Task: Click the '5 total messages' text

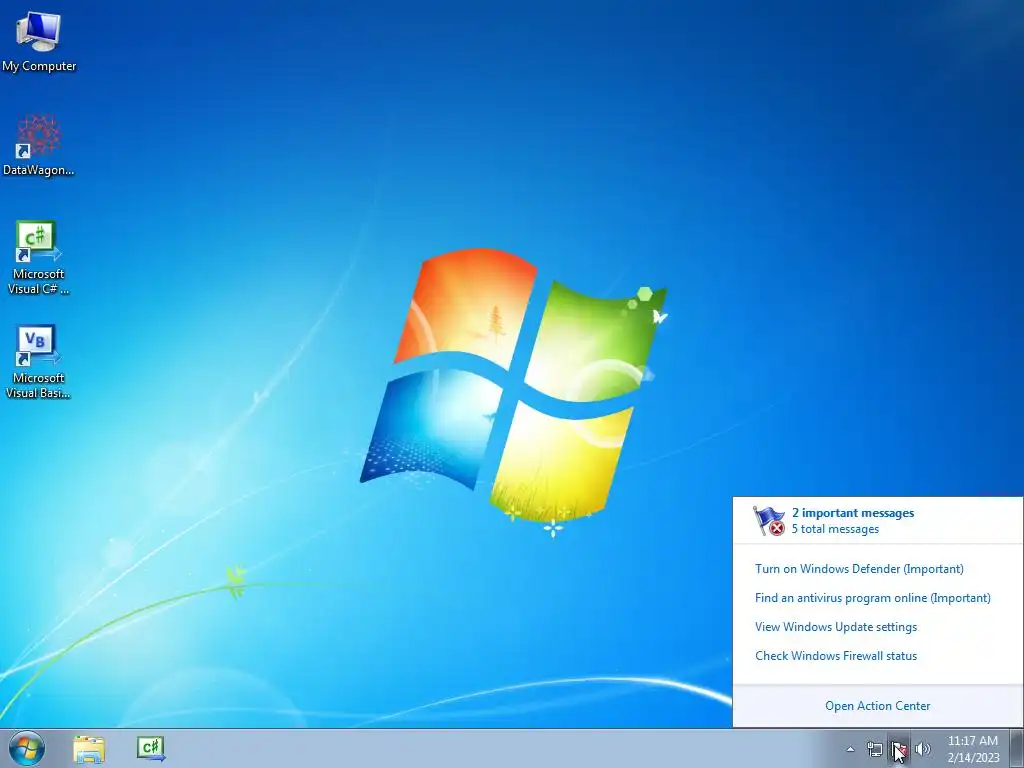Action: tap(835, 529)
